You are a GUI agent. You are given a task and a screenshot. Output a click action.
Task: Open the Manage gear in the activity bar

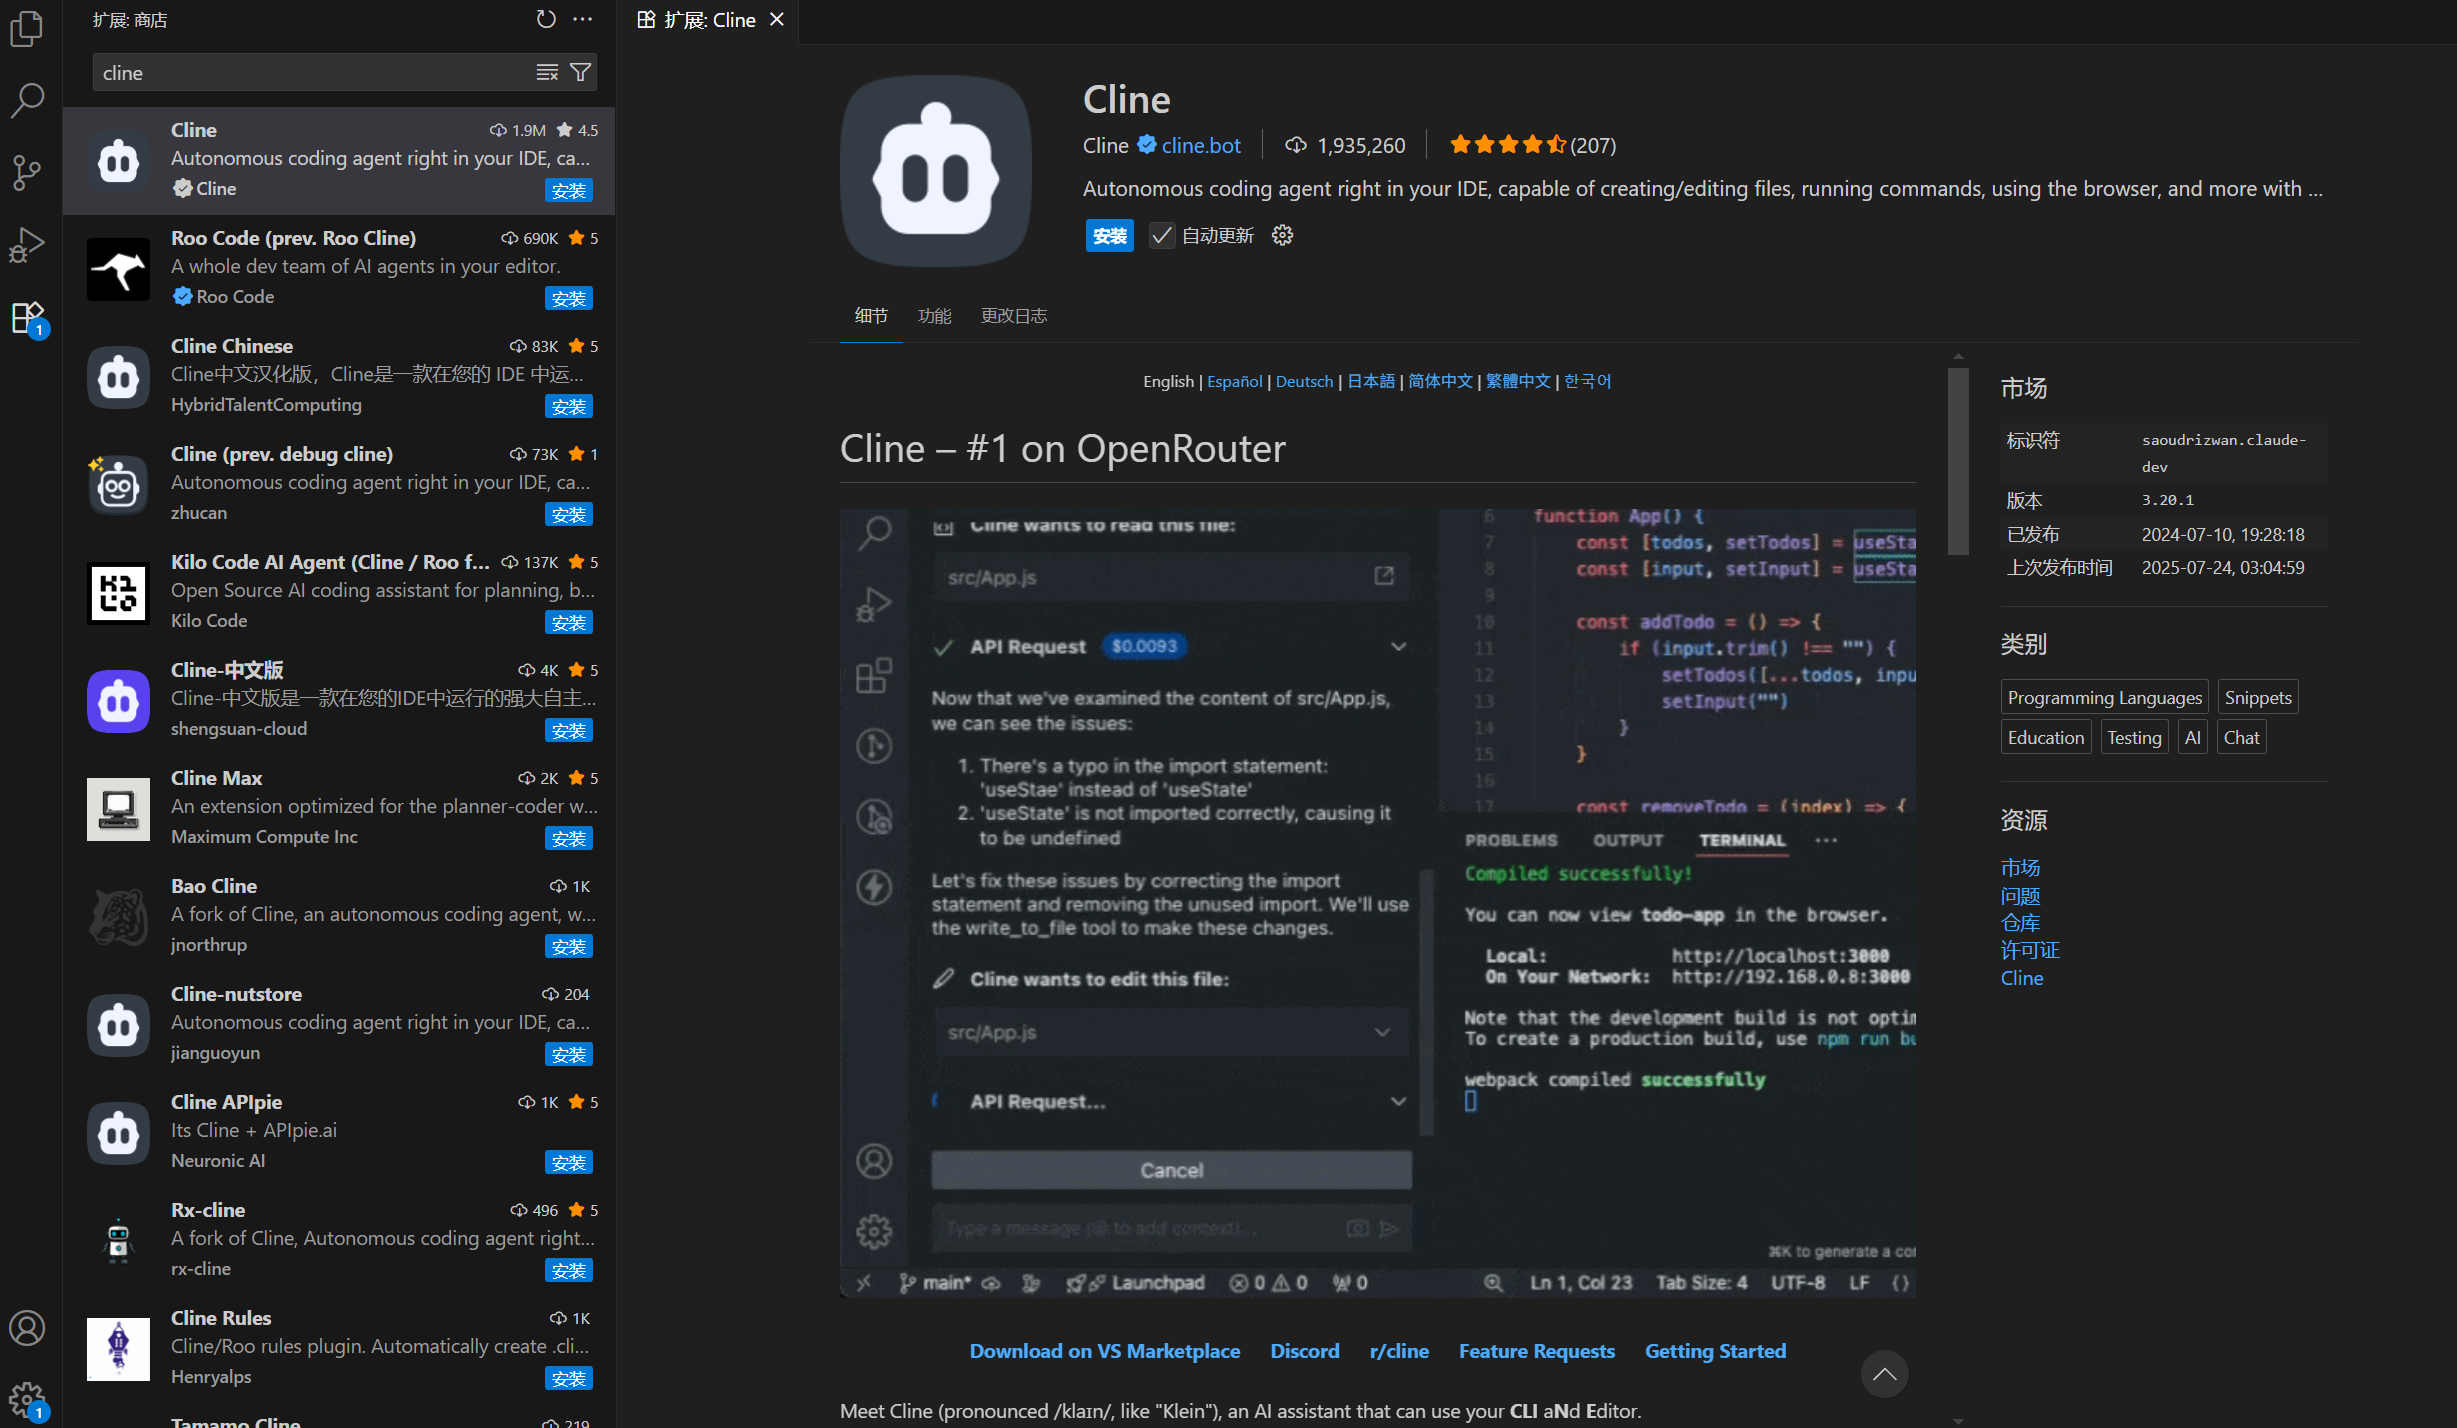[27, 1398]
